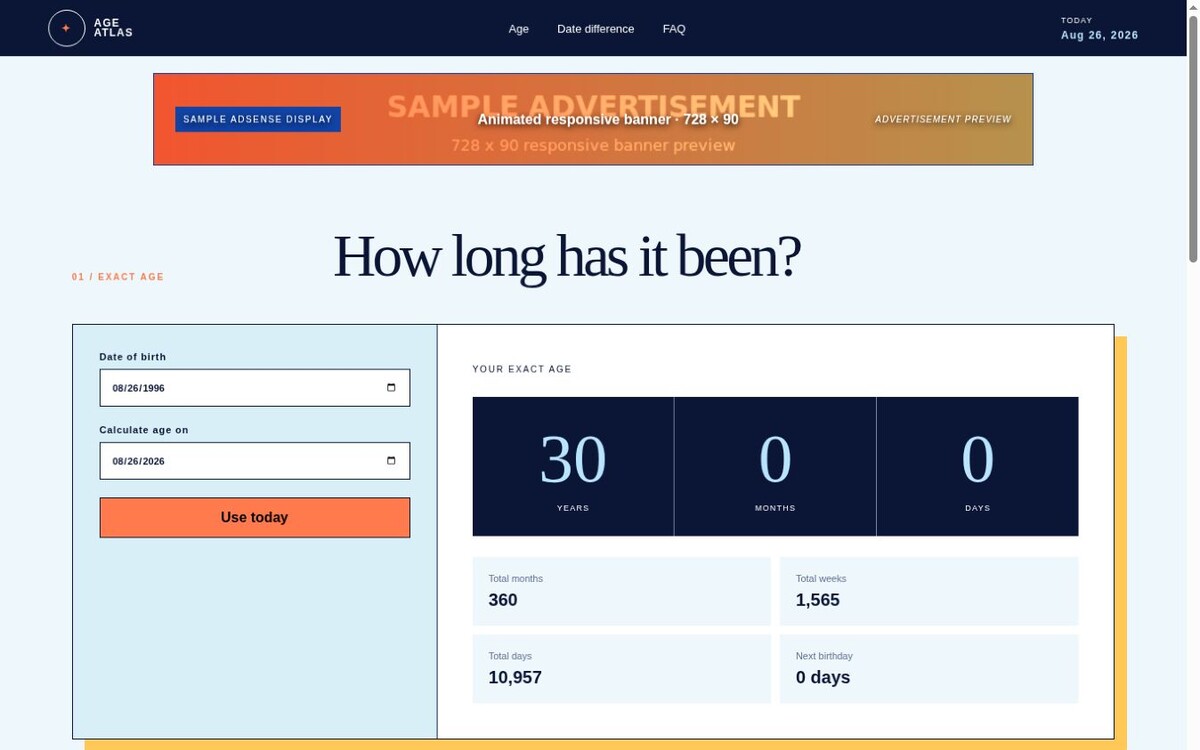1200x750 pixels.
Task: Click today's date Aug 26, 2026
Action: [x=1100, y=35]
